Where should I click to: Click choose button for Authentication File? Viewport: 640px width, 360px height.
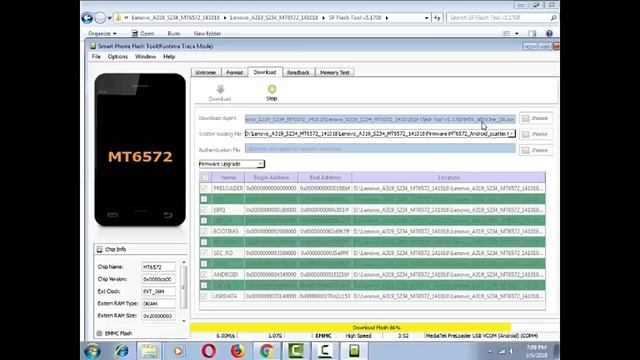pos(536,150)
